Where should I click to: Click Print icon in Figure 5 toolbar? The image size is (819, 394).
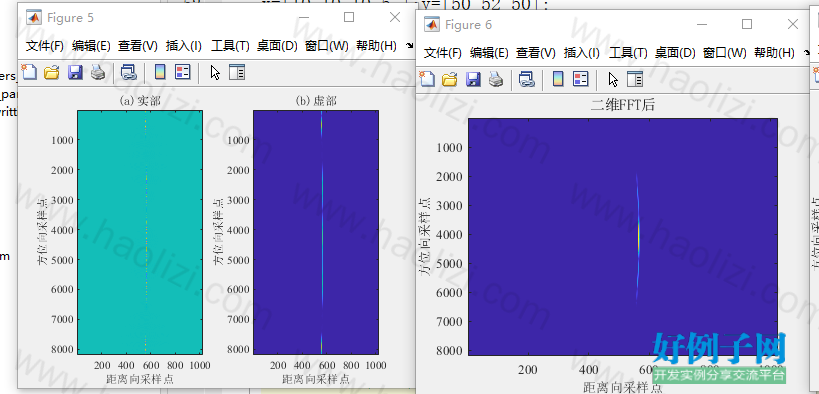tap(98, 72)
